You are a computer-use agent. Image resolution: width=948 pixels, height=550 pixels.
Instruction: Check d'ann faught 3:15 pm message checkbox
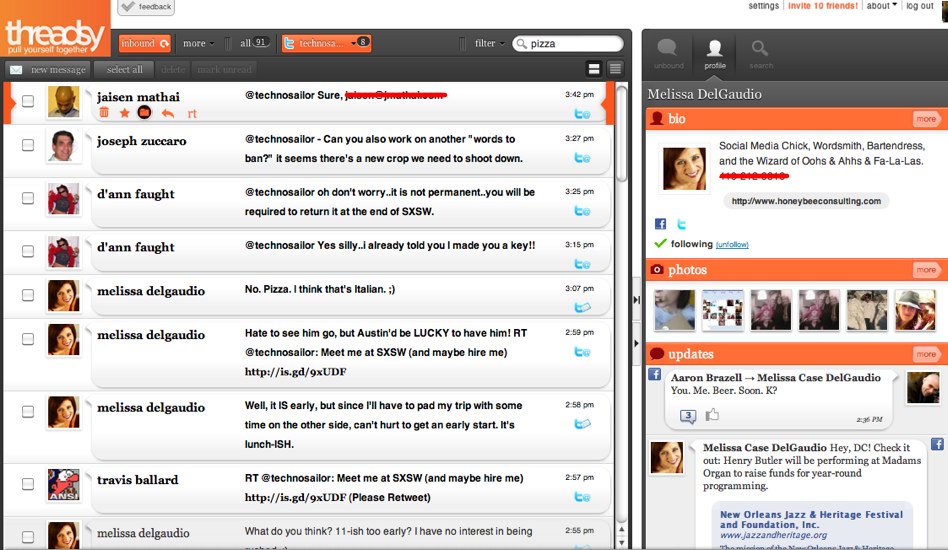[x=28, y=251]
